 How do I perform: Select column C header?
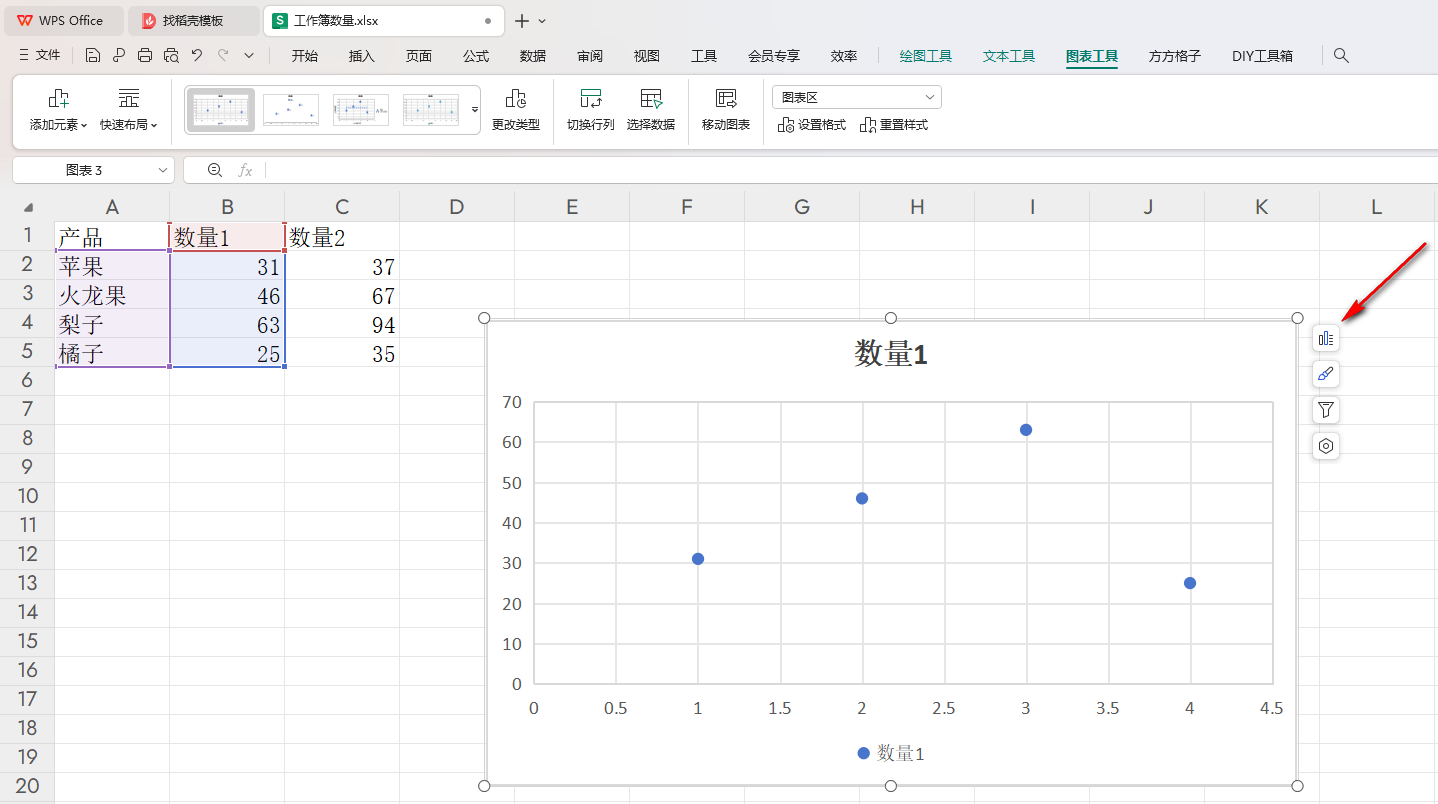coord(342,207)
